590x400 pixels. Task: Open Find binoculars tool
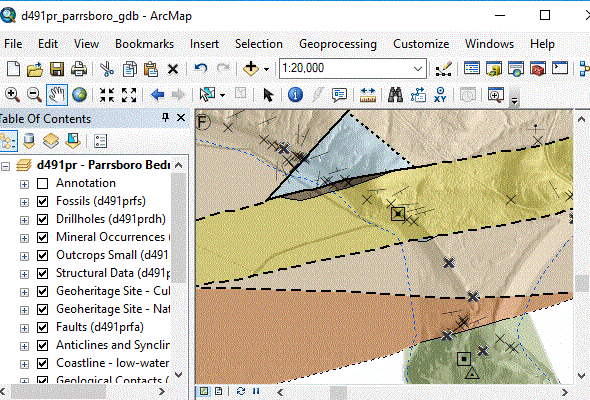[x=395, y=95]
